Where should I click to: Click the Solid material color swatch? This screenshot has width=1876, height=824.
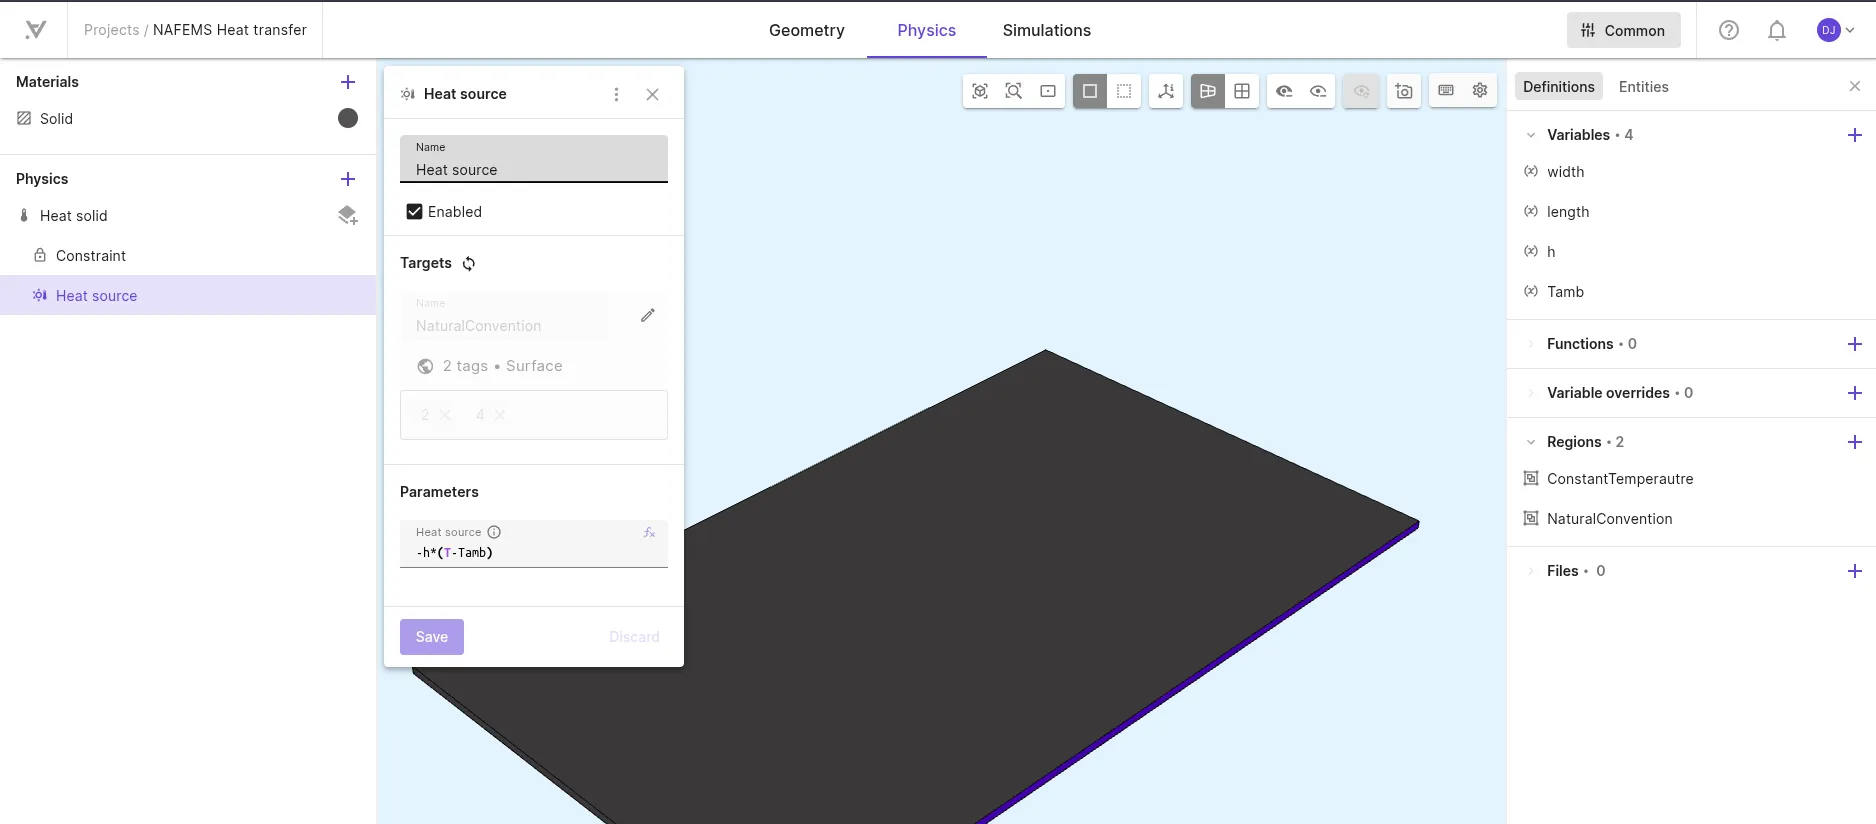pos(348,118)
